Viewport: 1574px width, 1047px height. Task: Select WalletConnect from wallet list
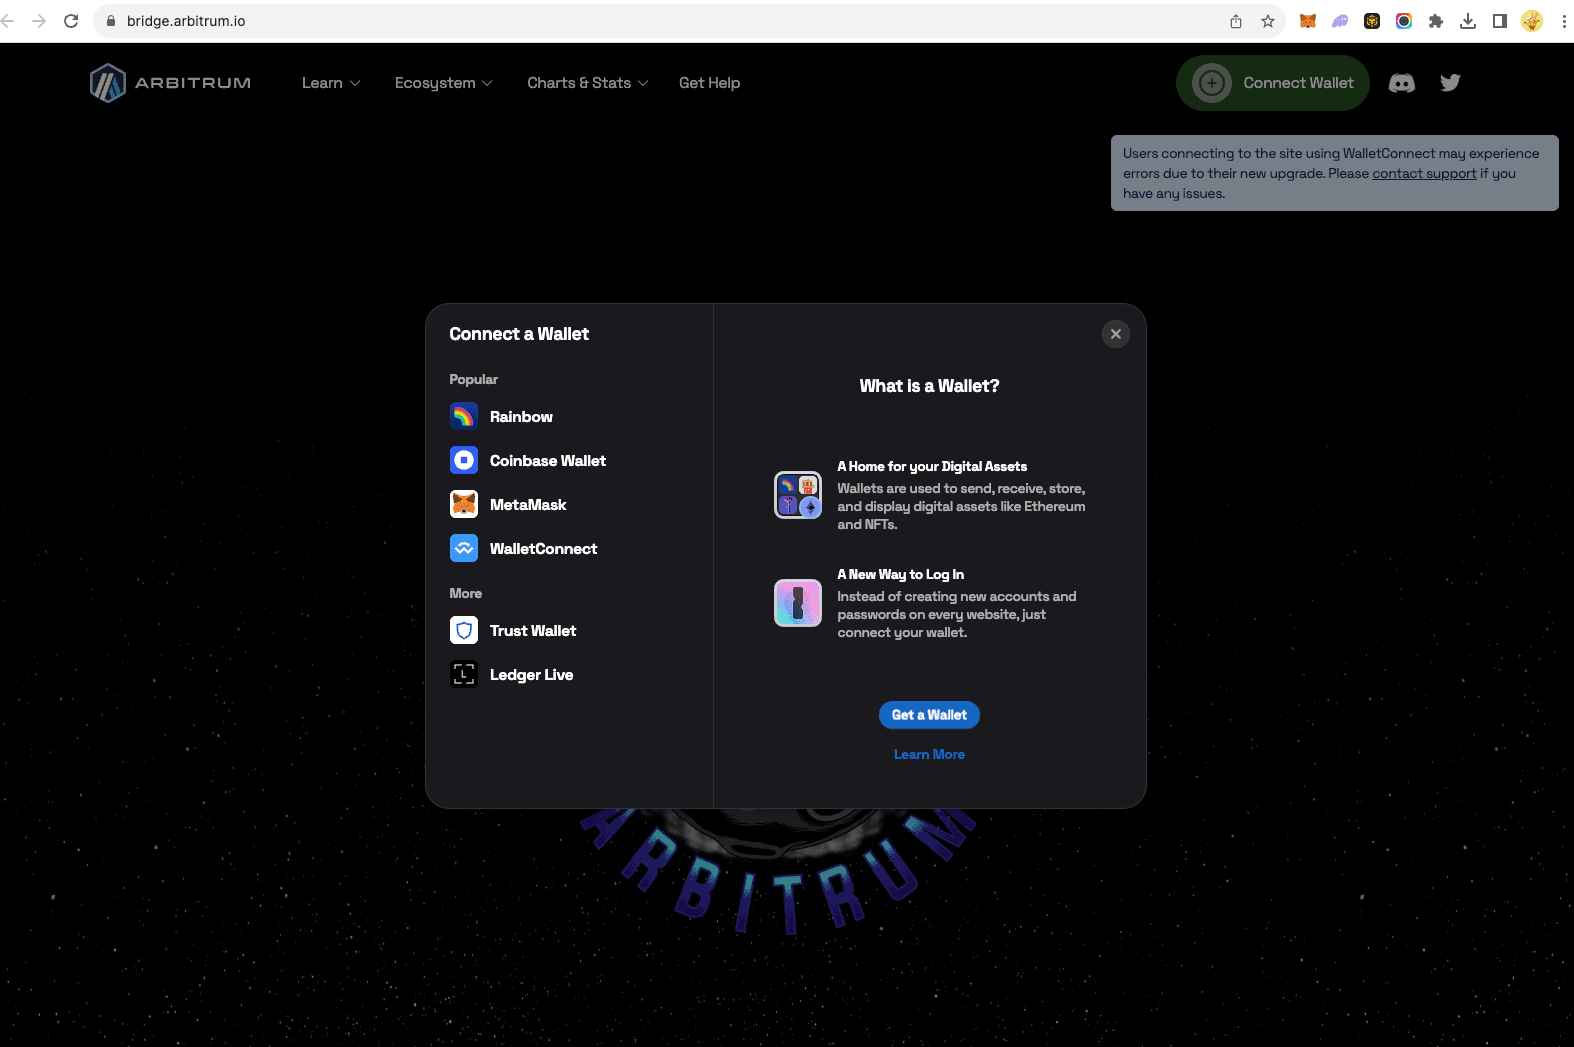point(542,549)
